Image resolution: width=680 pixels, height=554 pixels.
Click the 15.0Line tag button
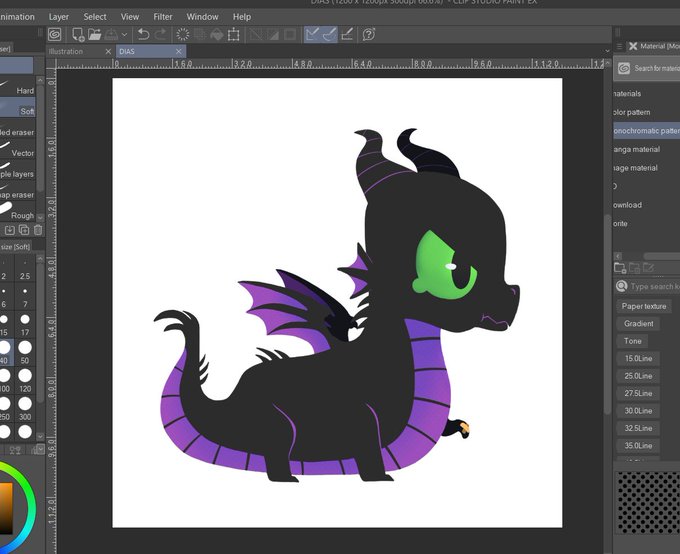click(638, 358)
